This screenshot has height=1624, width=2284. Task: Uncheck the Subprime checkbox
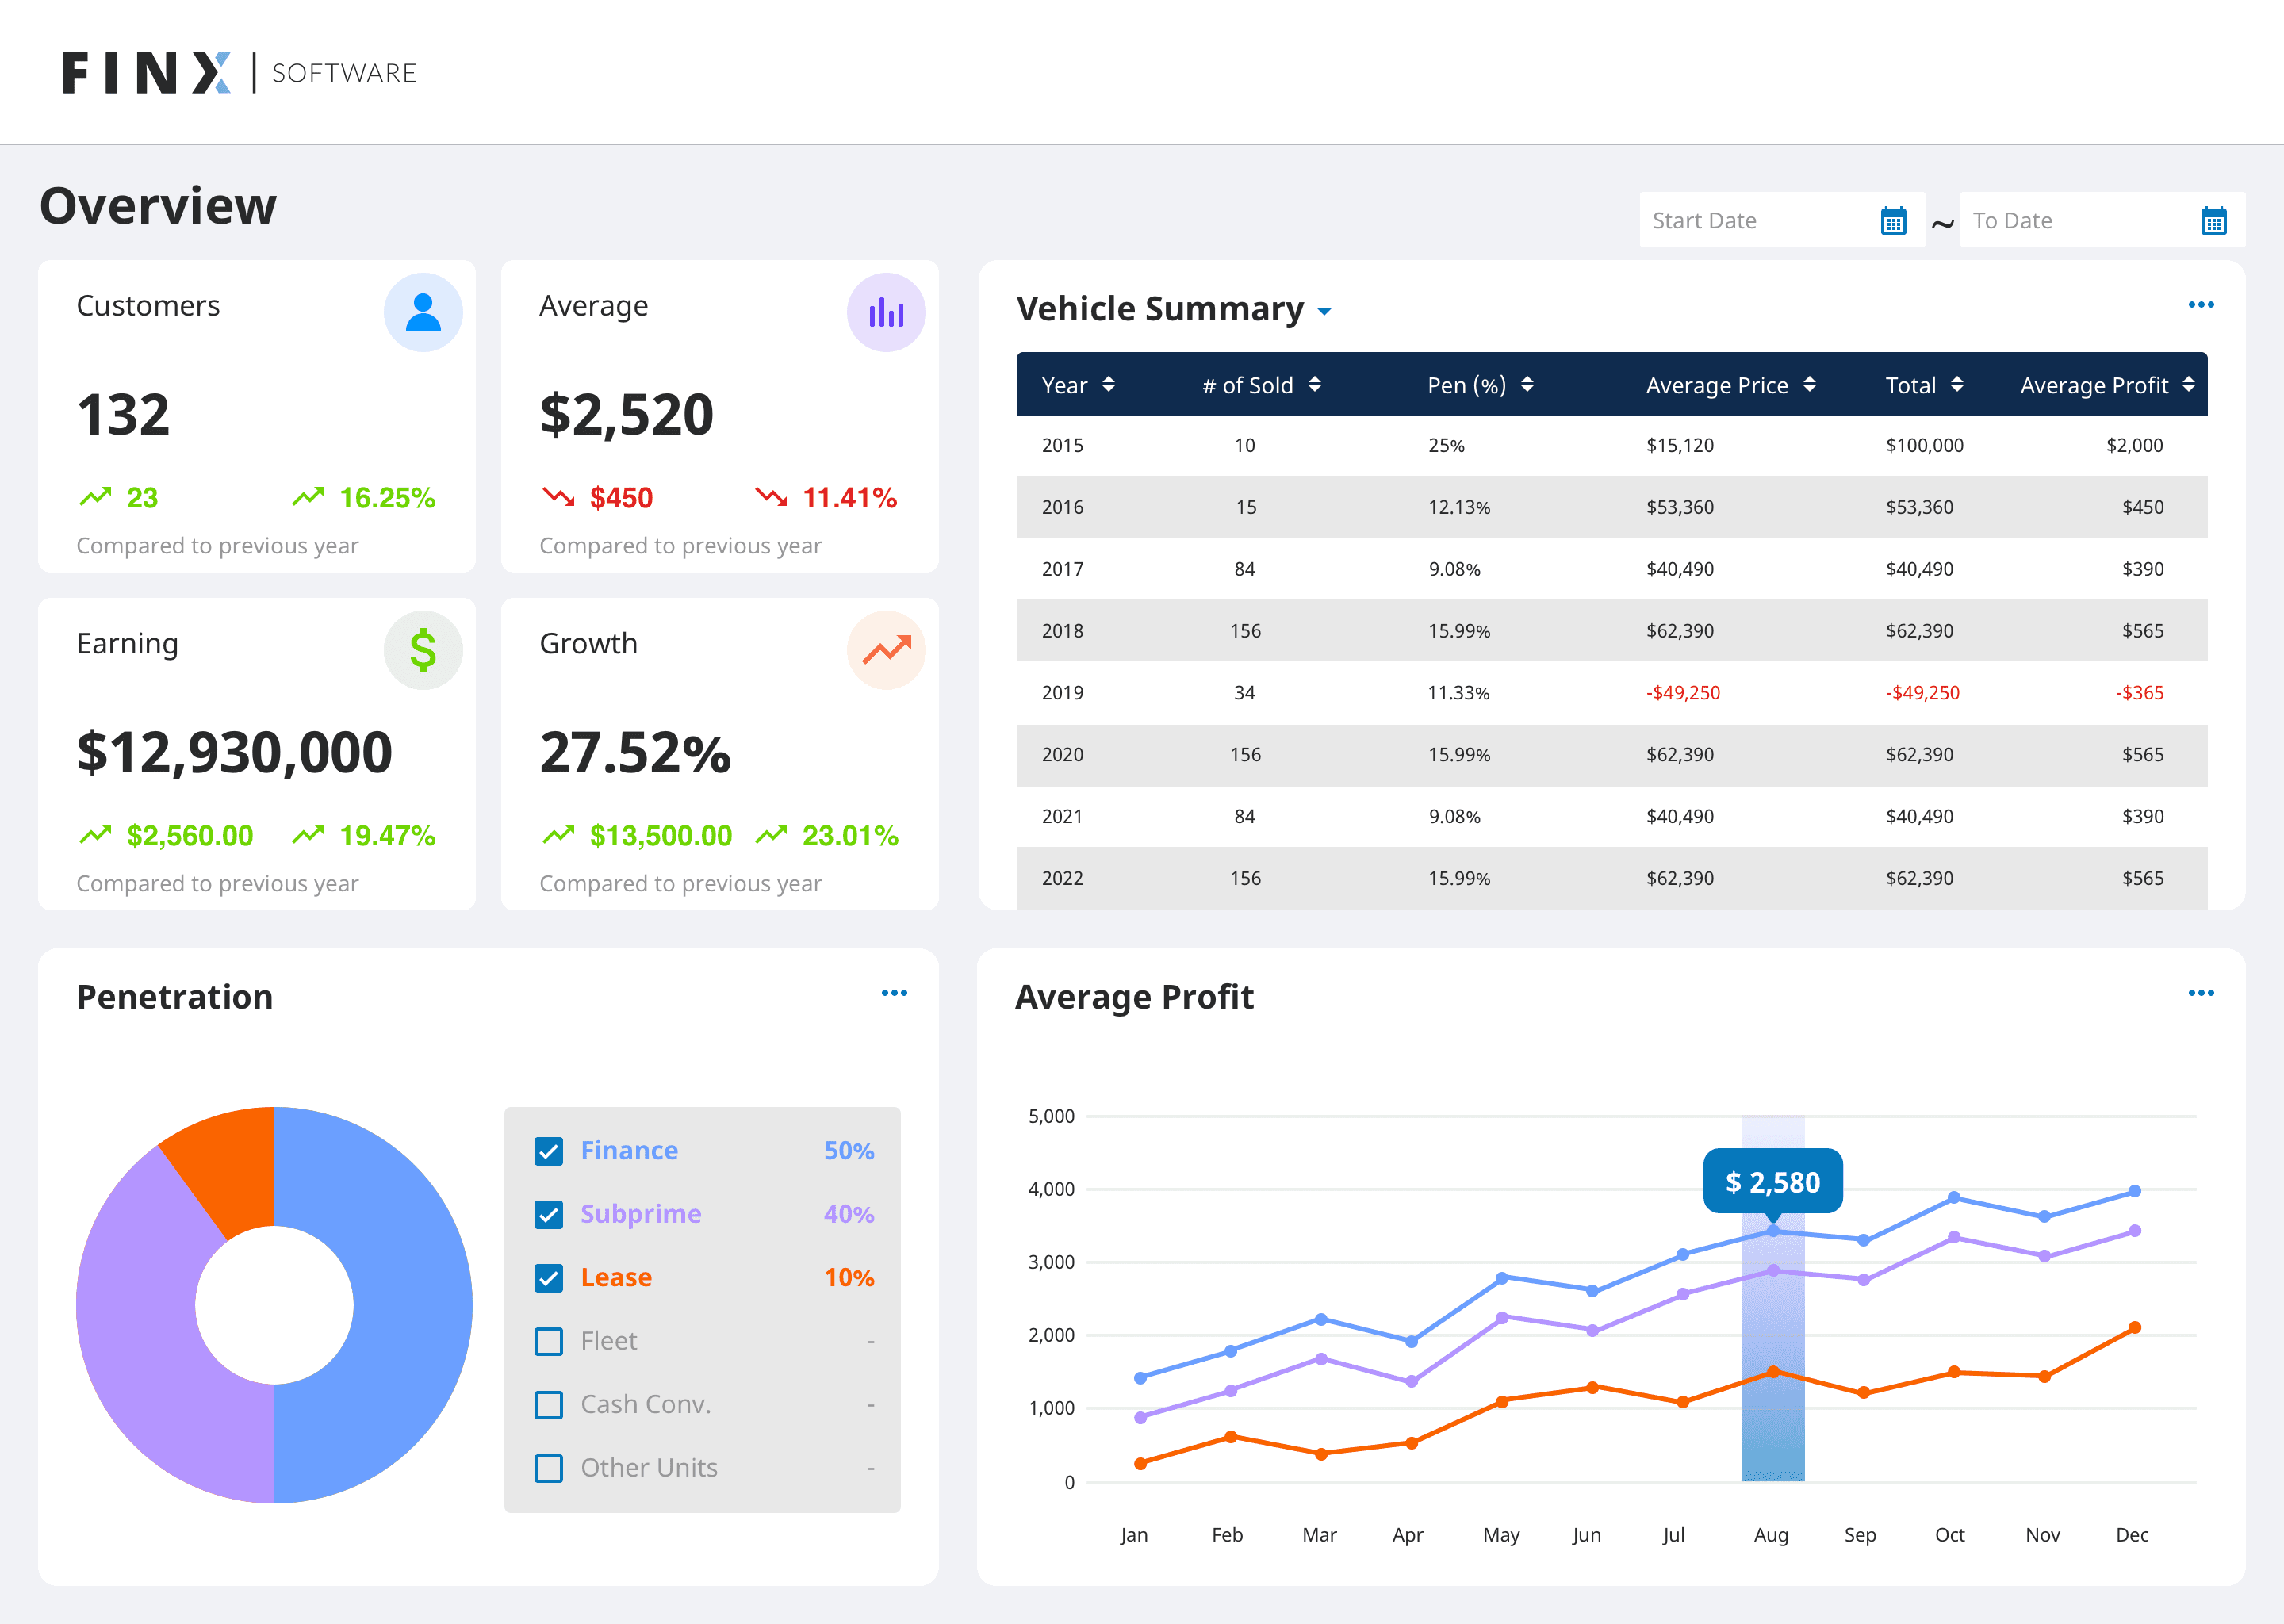click(x=549, y=1215)
